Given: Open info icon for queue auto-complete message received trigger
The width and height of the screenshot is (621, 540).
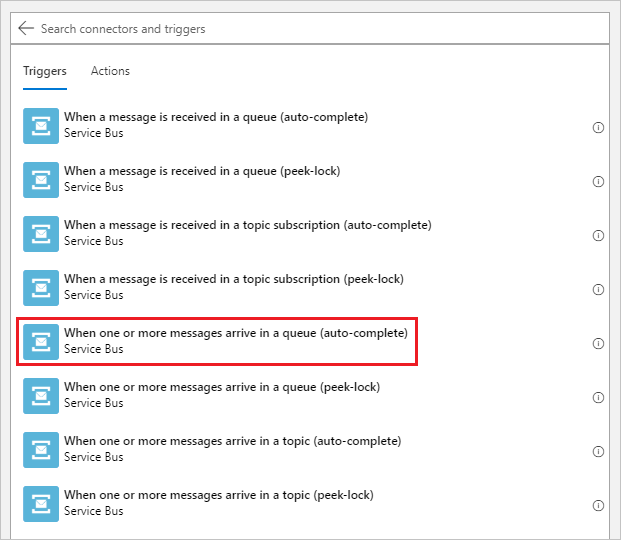Looking at the screenshot, I should (598, 127).
